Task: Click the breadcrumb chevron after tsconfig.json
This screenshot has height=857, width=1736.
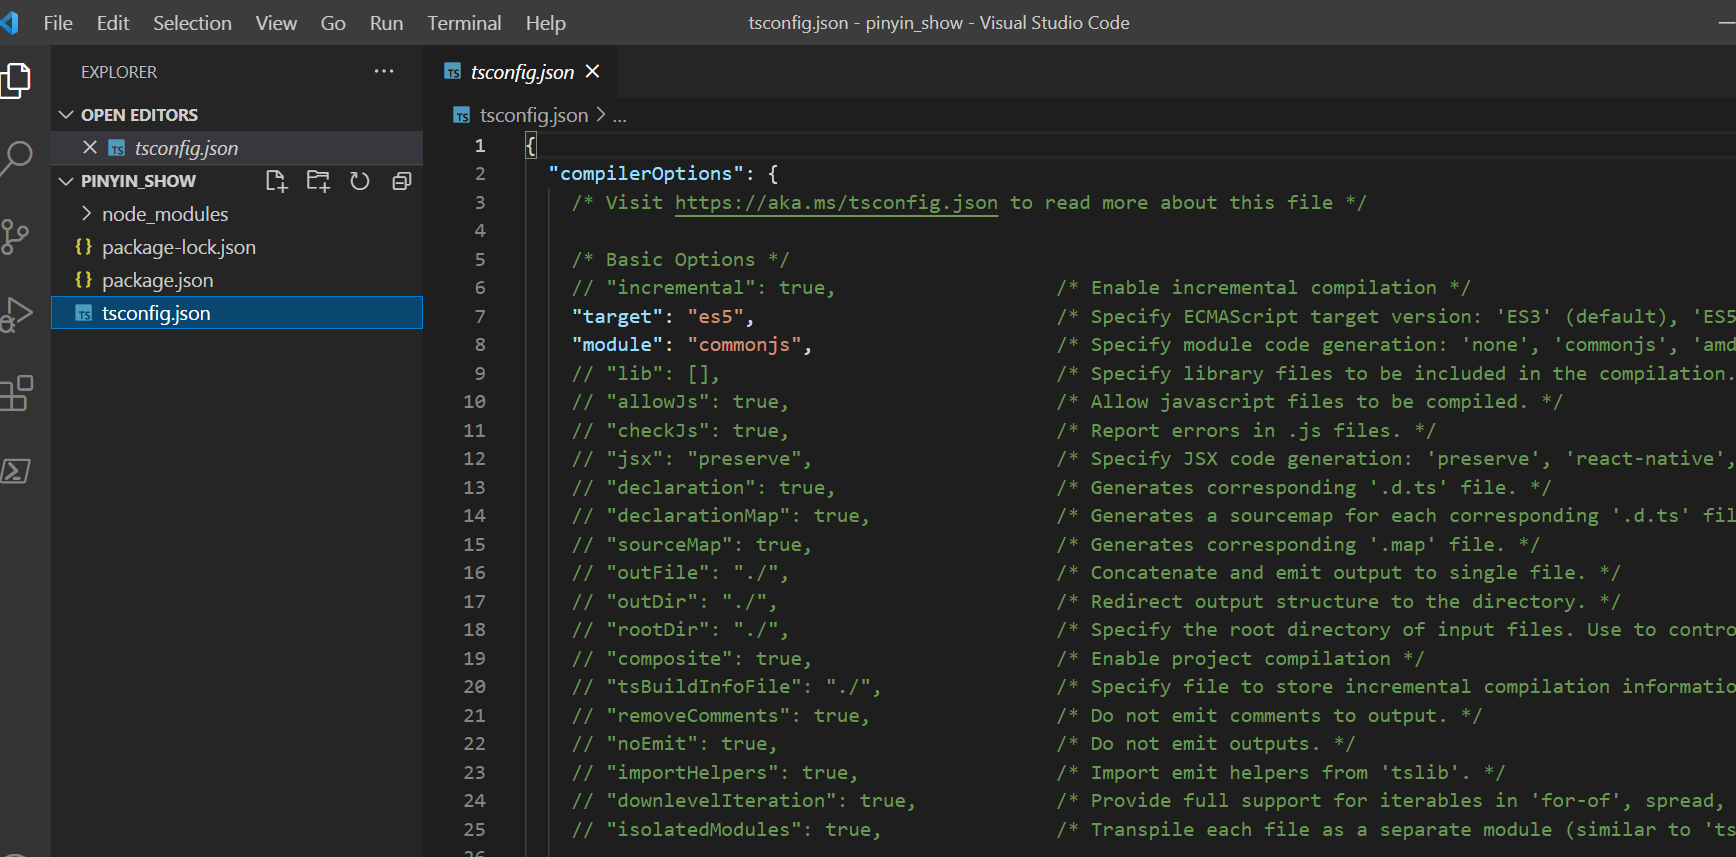Action: click(x=600, y=115)
